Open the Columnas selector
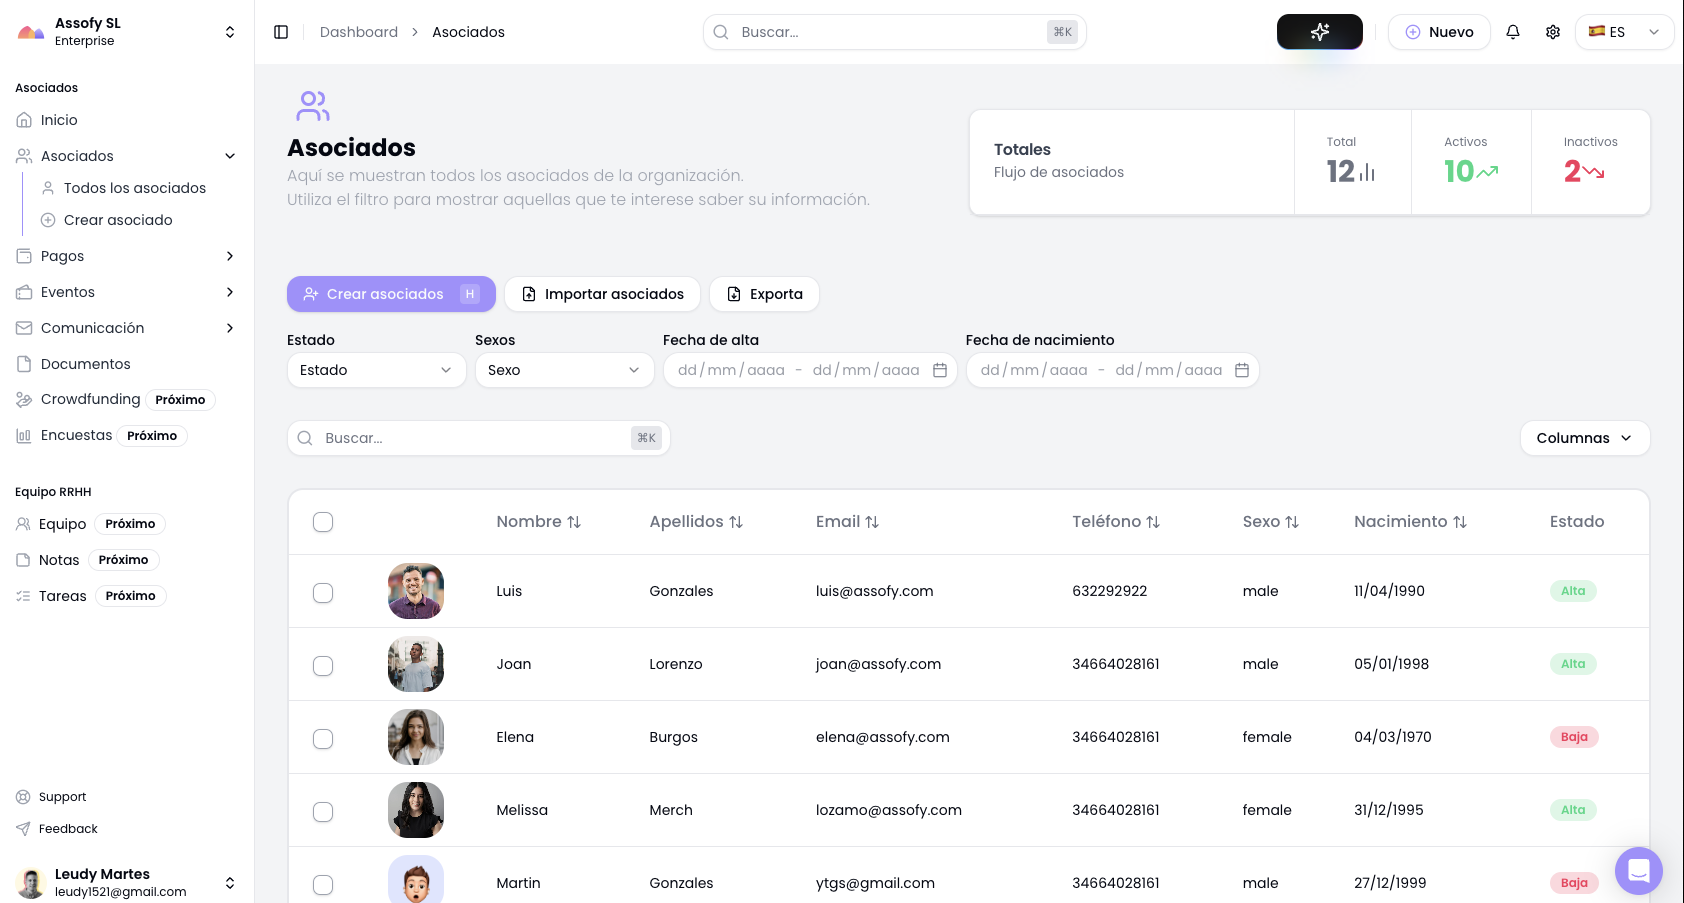 (1585, 438)
